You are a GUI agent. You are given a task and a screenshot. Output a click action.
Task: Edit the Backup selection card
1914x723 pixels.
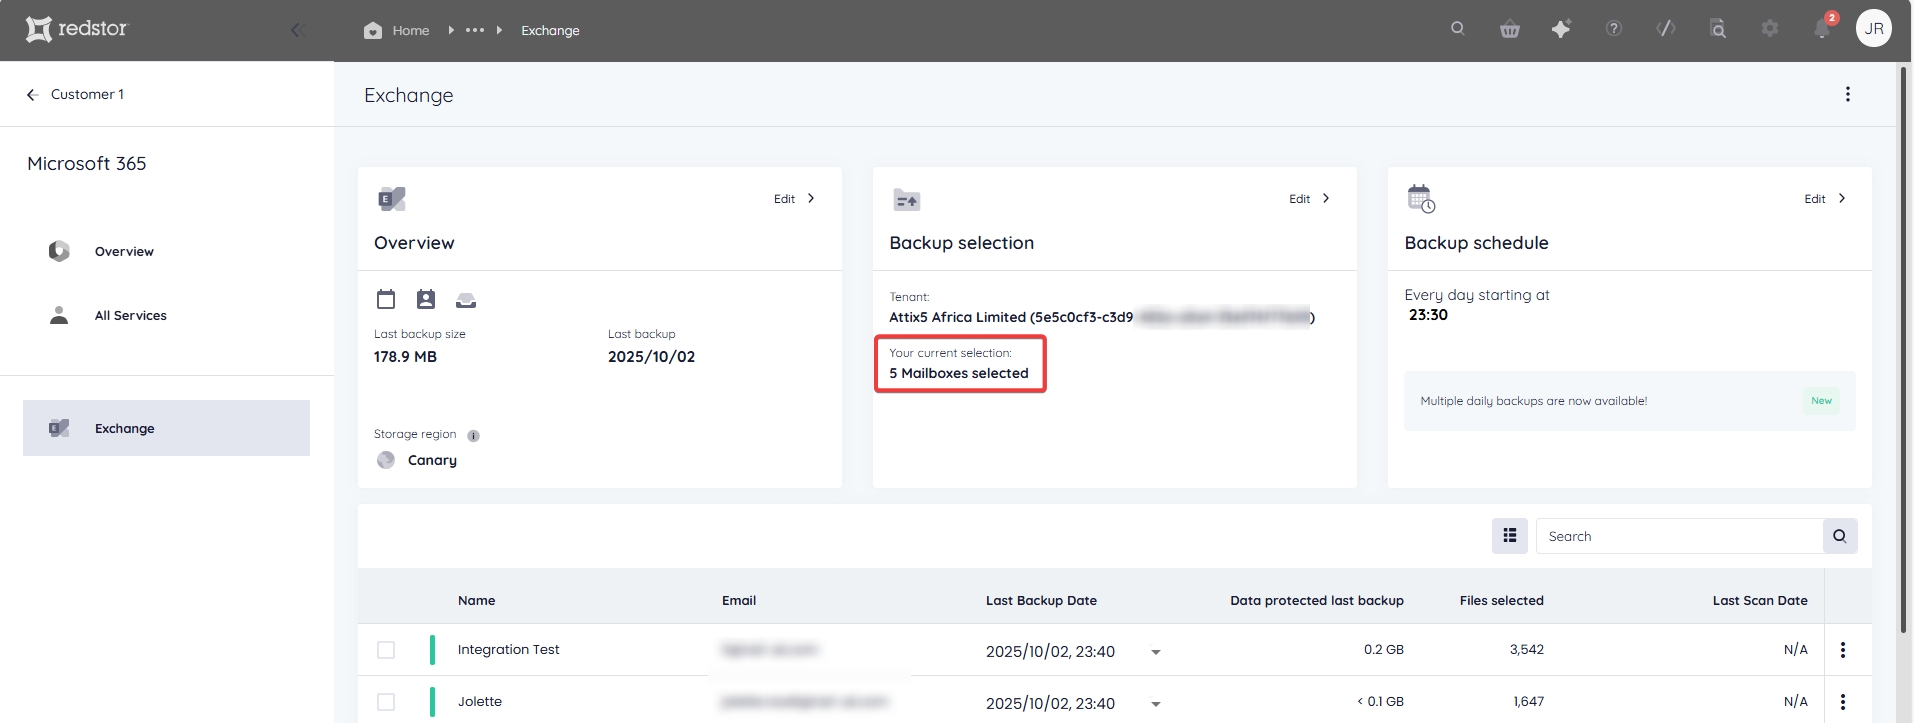pos(1310,199)
